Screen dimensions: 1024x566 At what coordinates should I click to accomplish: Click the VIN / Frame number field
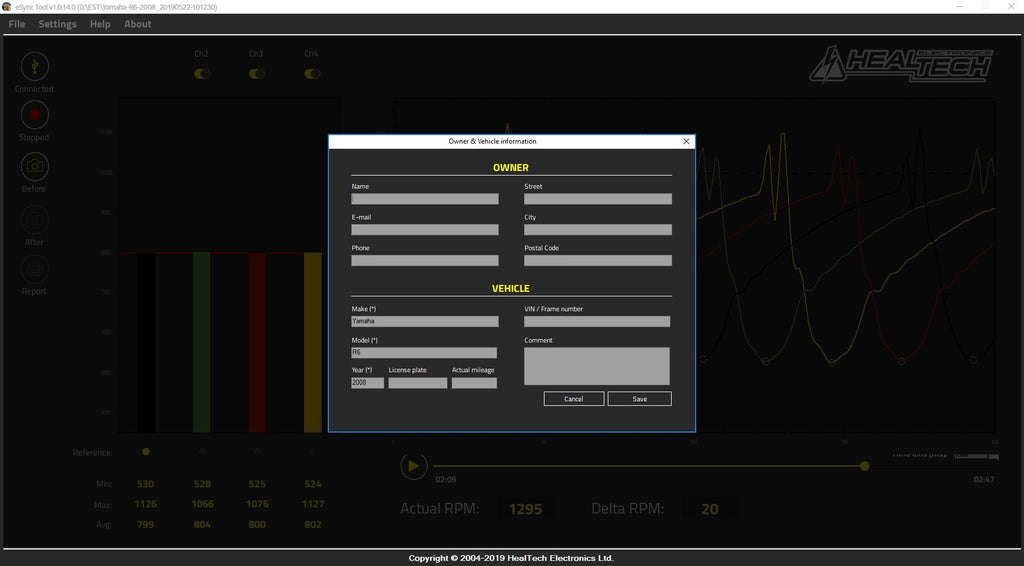(597, 322)
